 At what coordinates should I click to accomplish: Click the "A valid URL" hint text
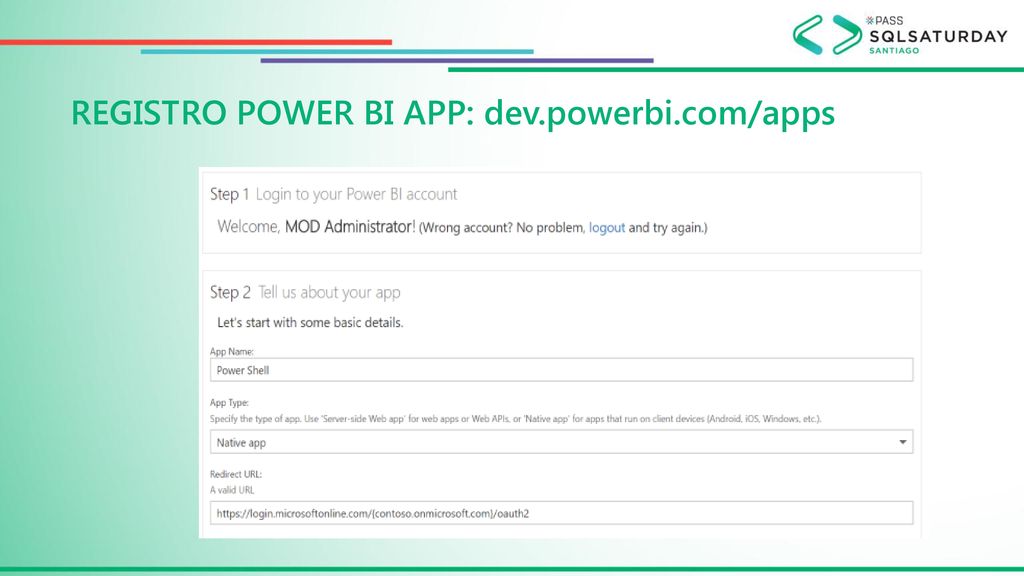tap(232, 490)
